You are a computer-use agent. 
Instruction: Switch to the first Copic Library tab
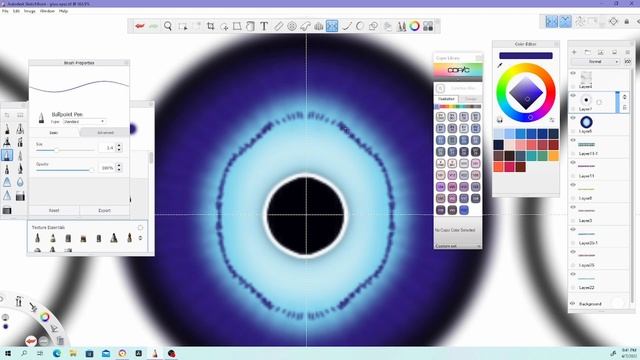pos(446,99)
